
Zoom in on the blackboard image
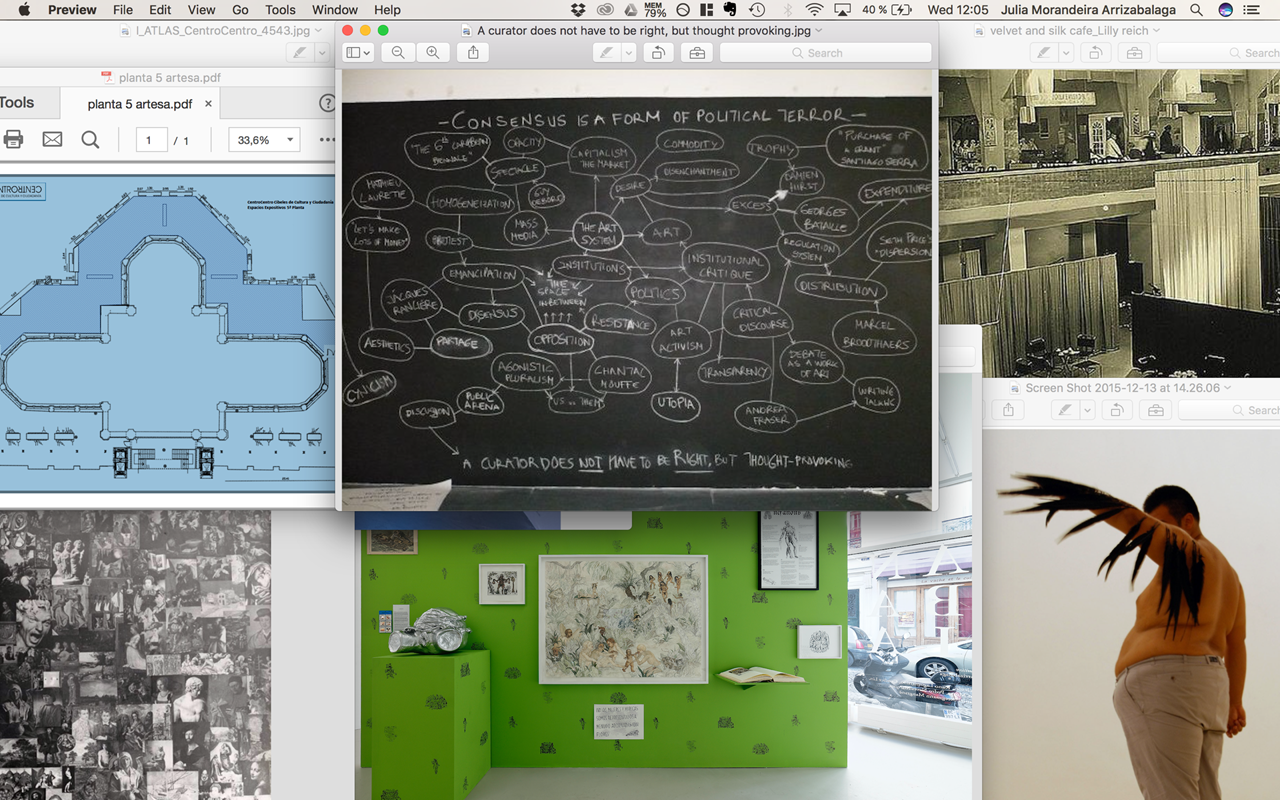(432, 53)
